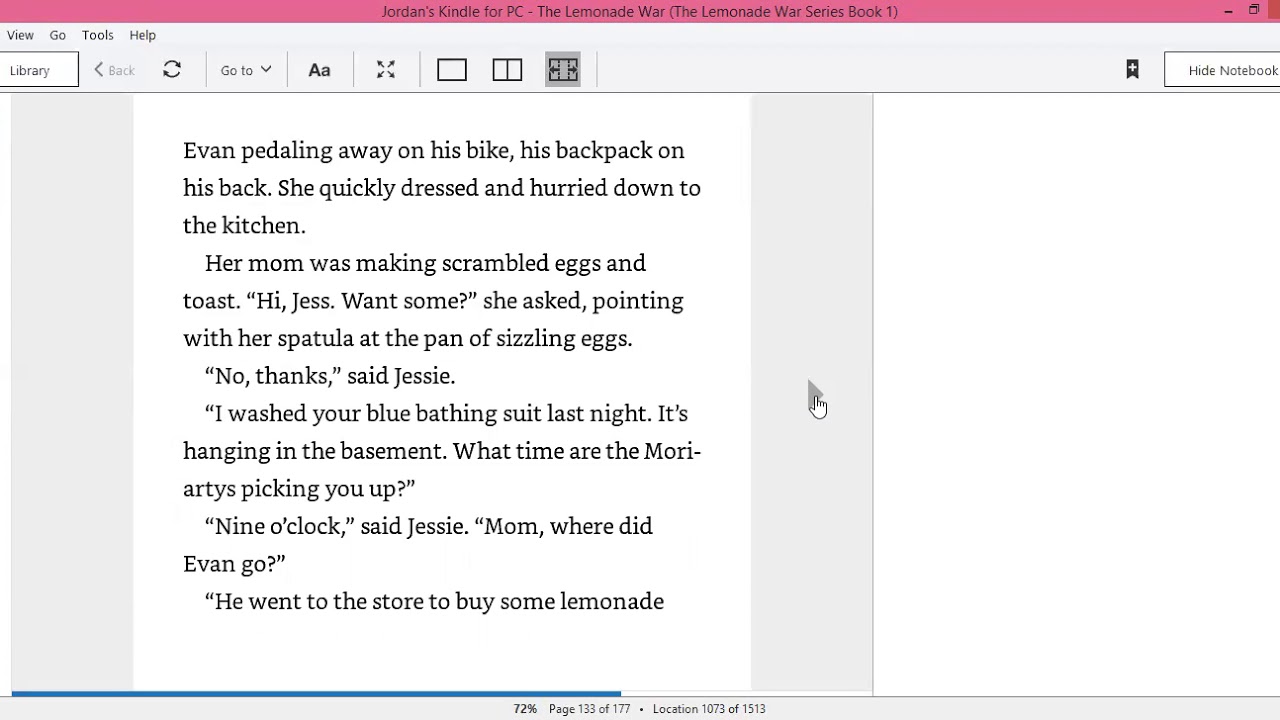Click the Back navigation button

click(114, 70)
